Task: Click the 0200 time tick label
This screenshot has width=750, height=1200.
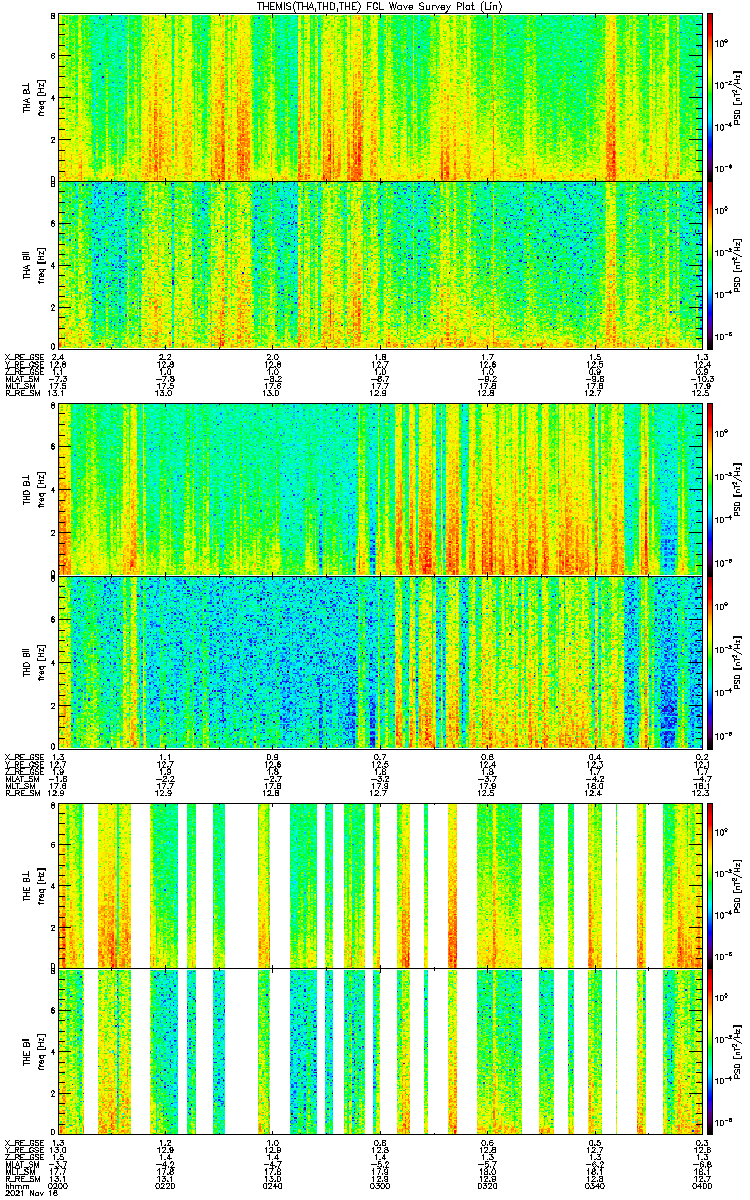Action: (59, 1185)
